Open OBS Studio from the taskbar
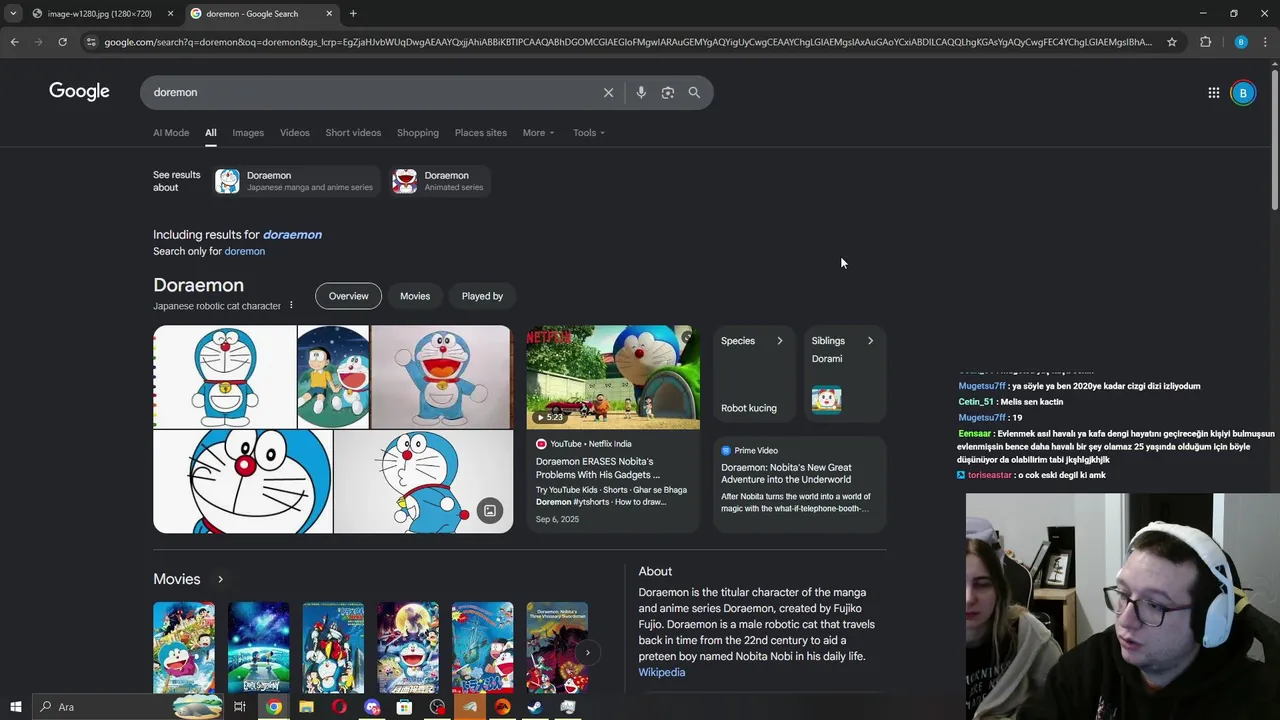 [x=437, y=707]
